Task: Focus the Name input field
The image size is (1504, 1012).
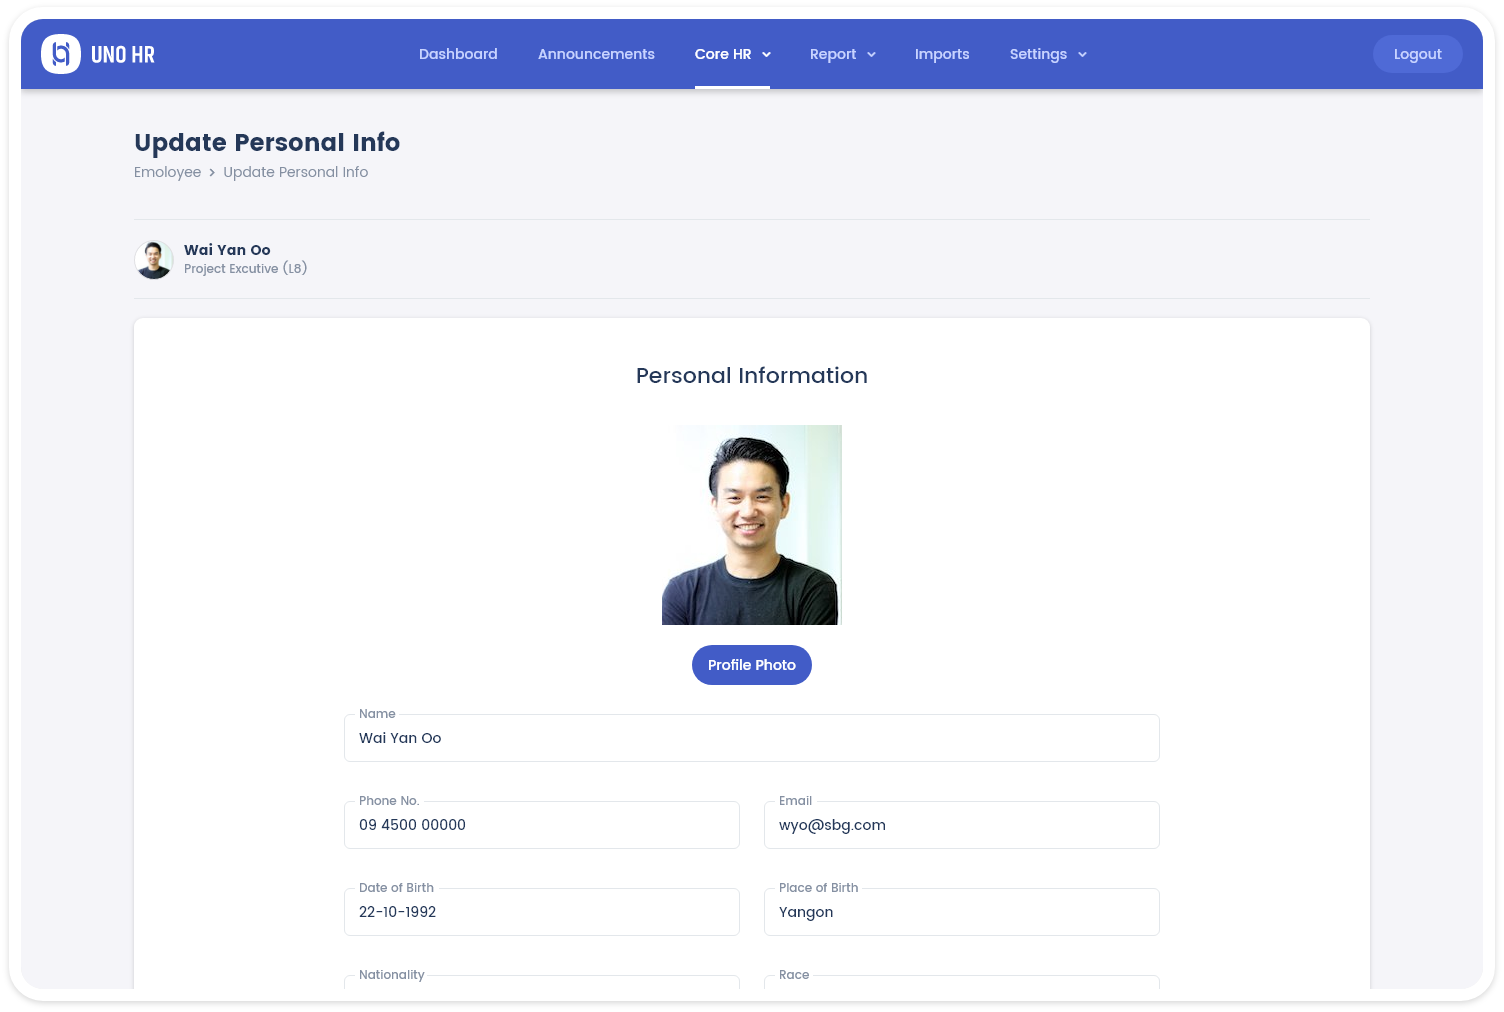Action: tap(751, 739)
